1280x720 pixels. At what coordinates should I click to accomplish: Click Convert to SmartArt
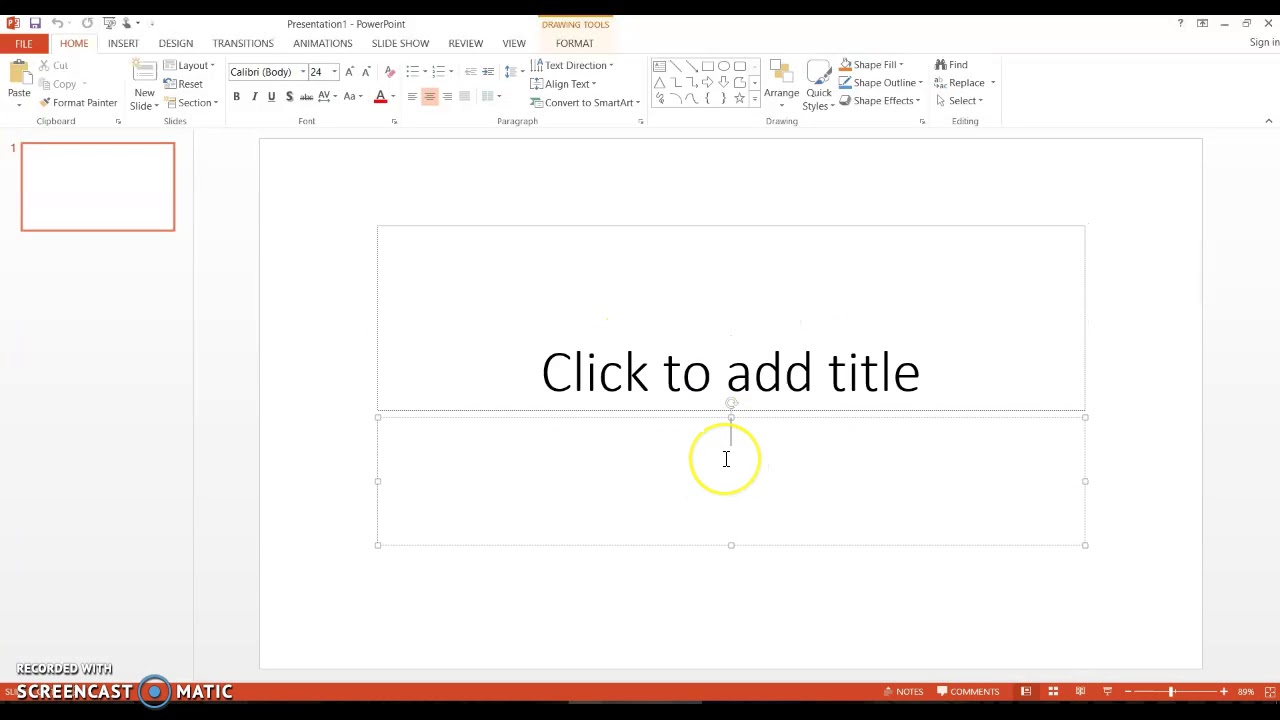(585, 103)
